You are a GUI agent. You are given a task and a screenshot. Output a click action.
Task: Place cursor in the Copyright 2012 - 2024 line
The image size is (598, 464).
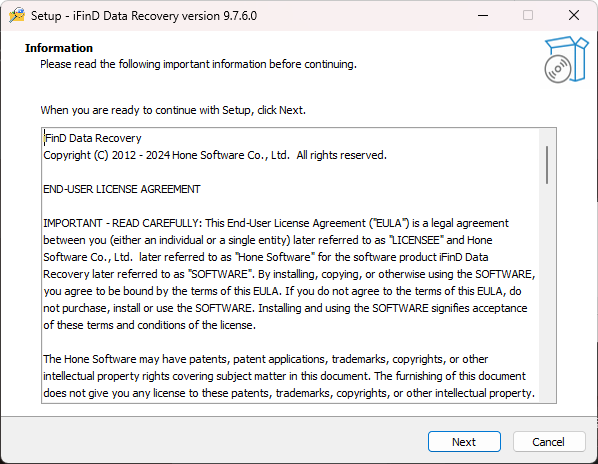click(x=215, y=155)
